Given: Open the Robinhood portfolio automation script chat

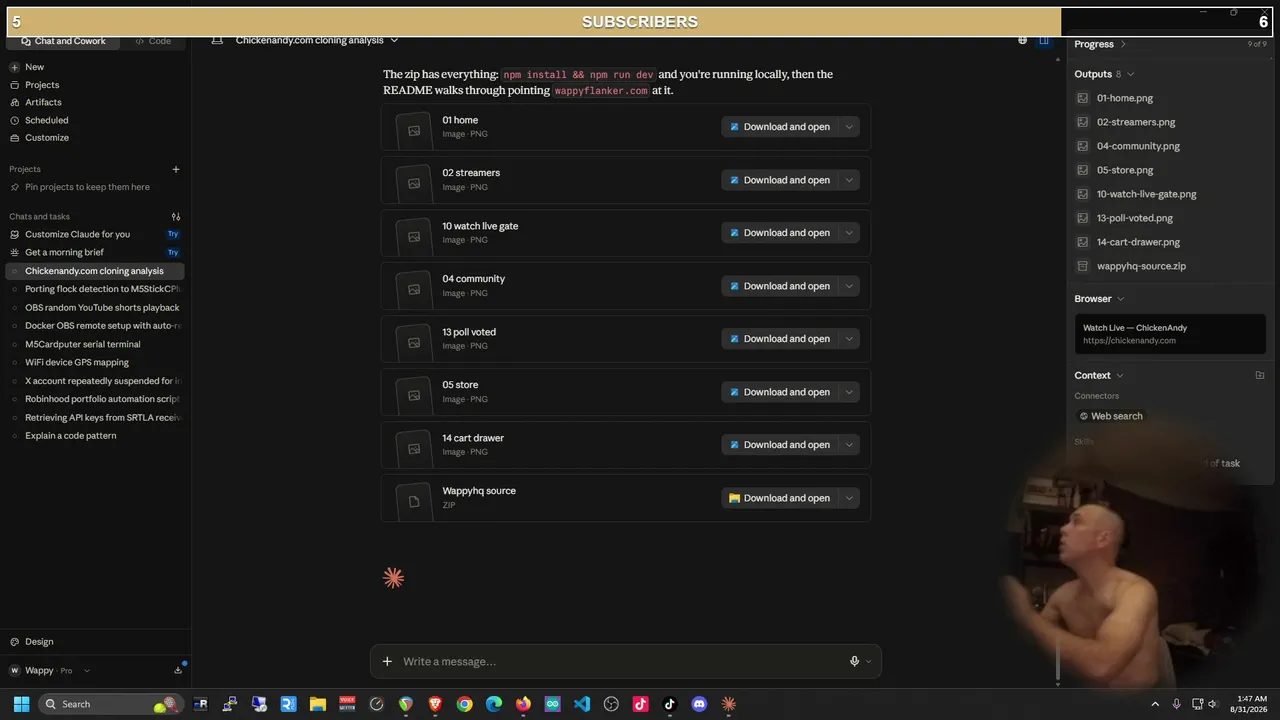Looking at the screenshot, I should [95, 399].
